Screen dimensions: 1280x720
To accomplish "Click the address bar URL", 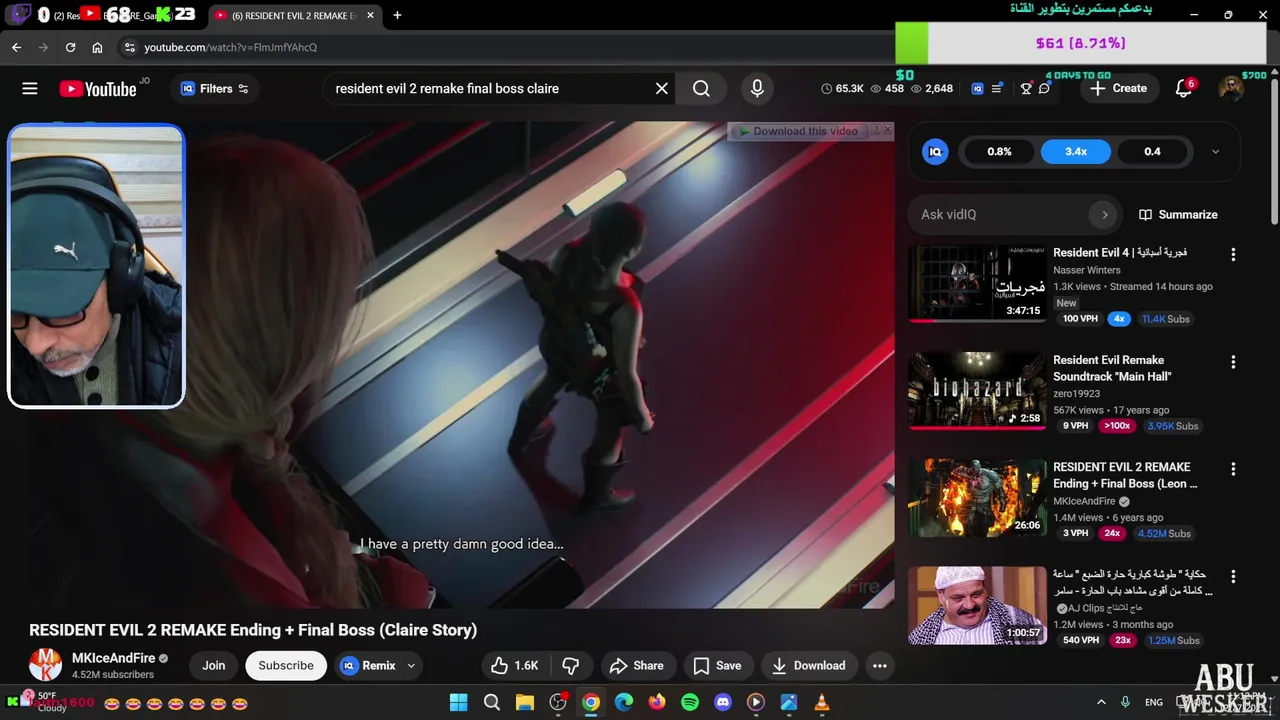I will tap(230, 47).
